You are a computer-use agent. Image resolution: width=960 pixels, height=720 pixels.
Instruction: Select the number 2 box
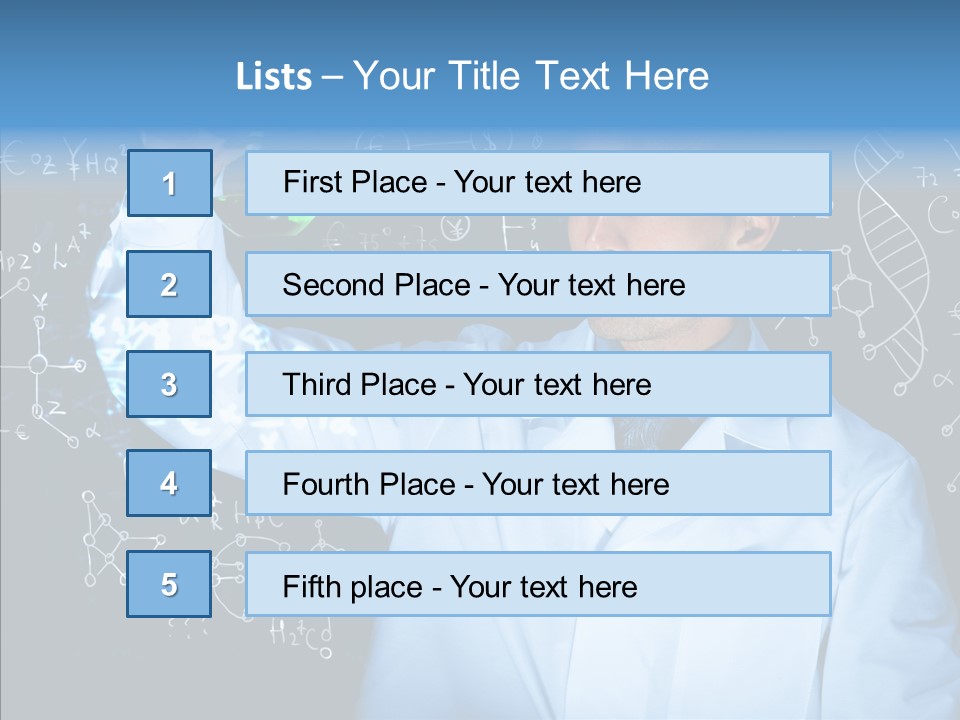(x=169, y=284)
